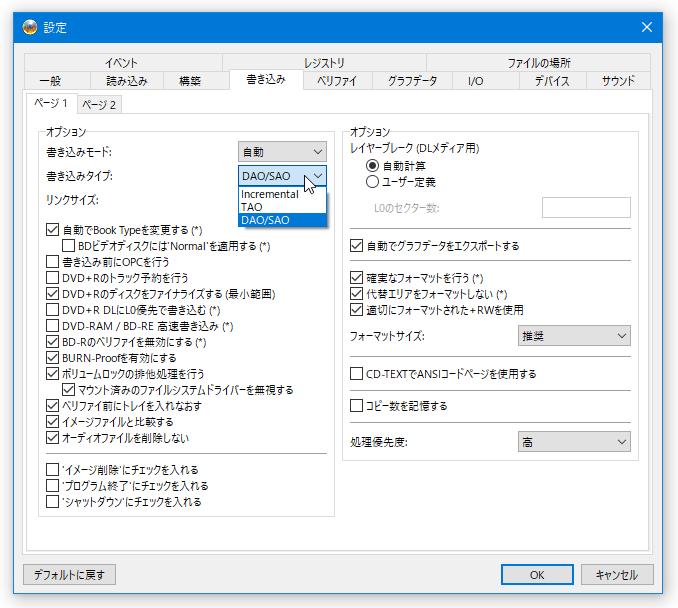This screenshot has width=678, height=608.
Task: Select the 書き込み tab
Action: tap(266, 80)
